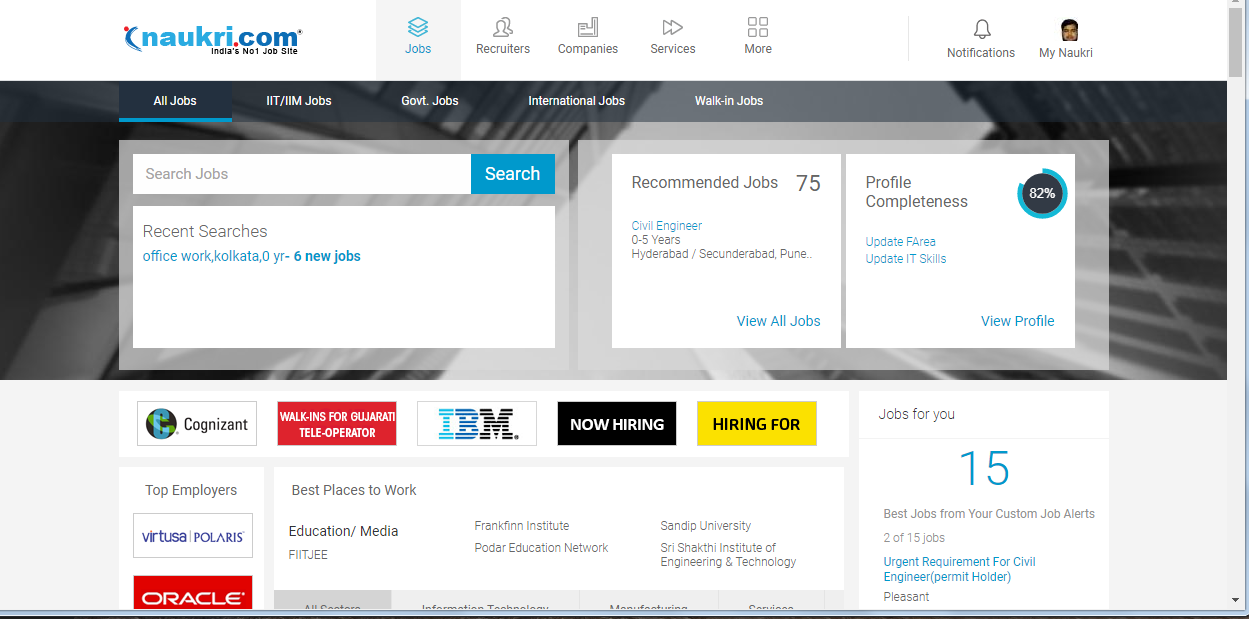Open the IBM logo banner
1249x619 pixels.
pos(477,424)
